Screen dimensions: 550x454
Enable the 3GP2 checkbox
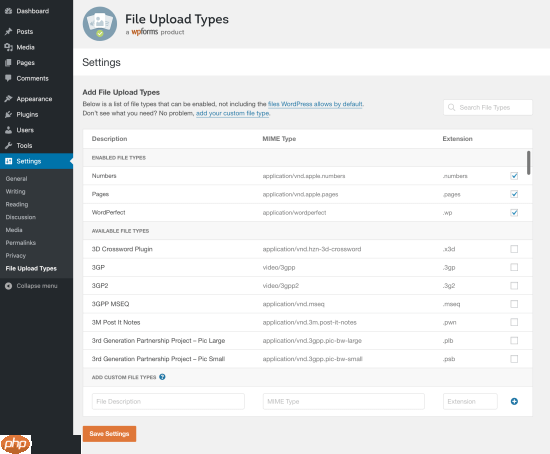coord(514,286)
